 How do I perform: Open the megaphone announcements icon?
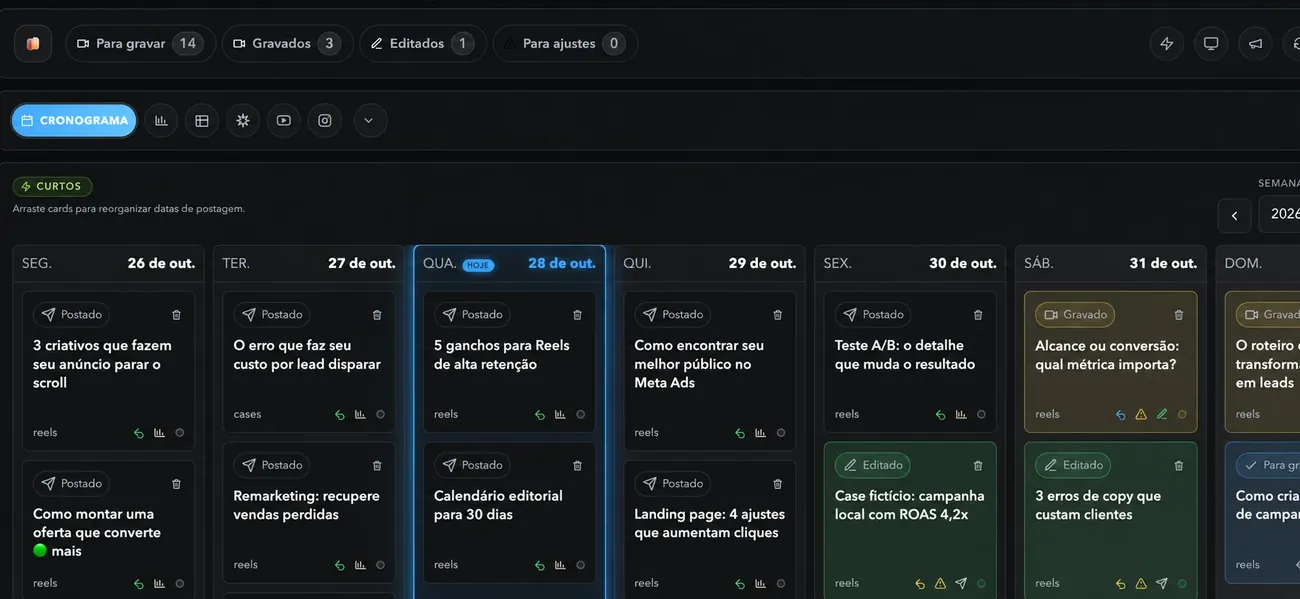[1256, 44]
